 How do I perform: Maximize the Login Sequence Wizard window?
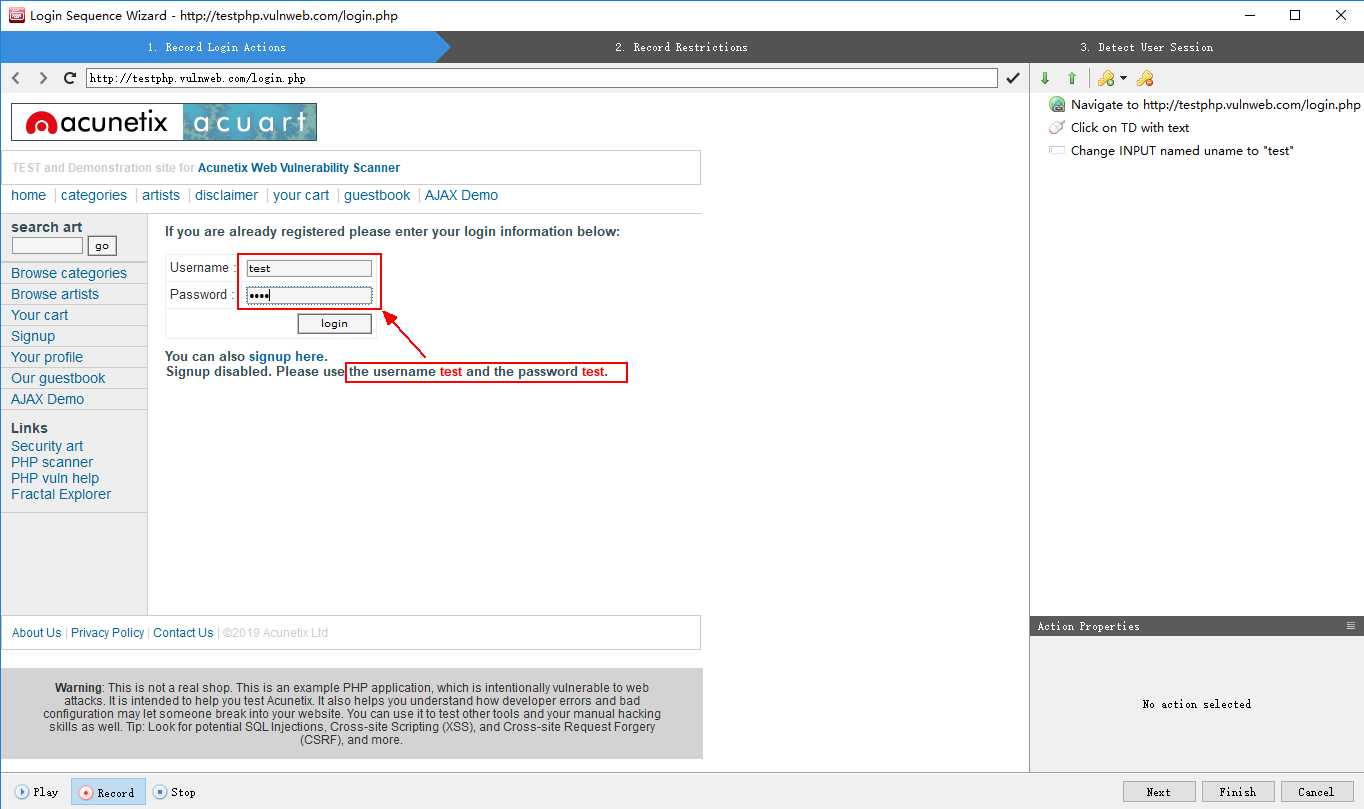(1295, 15)
